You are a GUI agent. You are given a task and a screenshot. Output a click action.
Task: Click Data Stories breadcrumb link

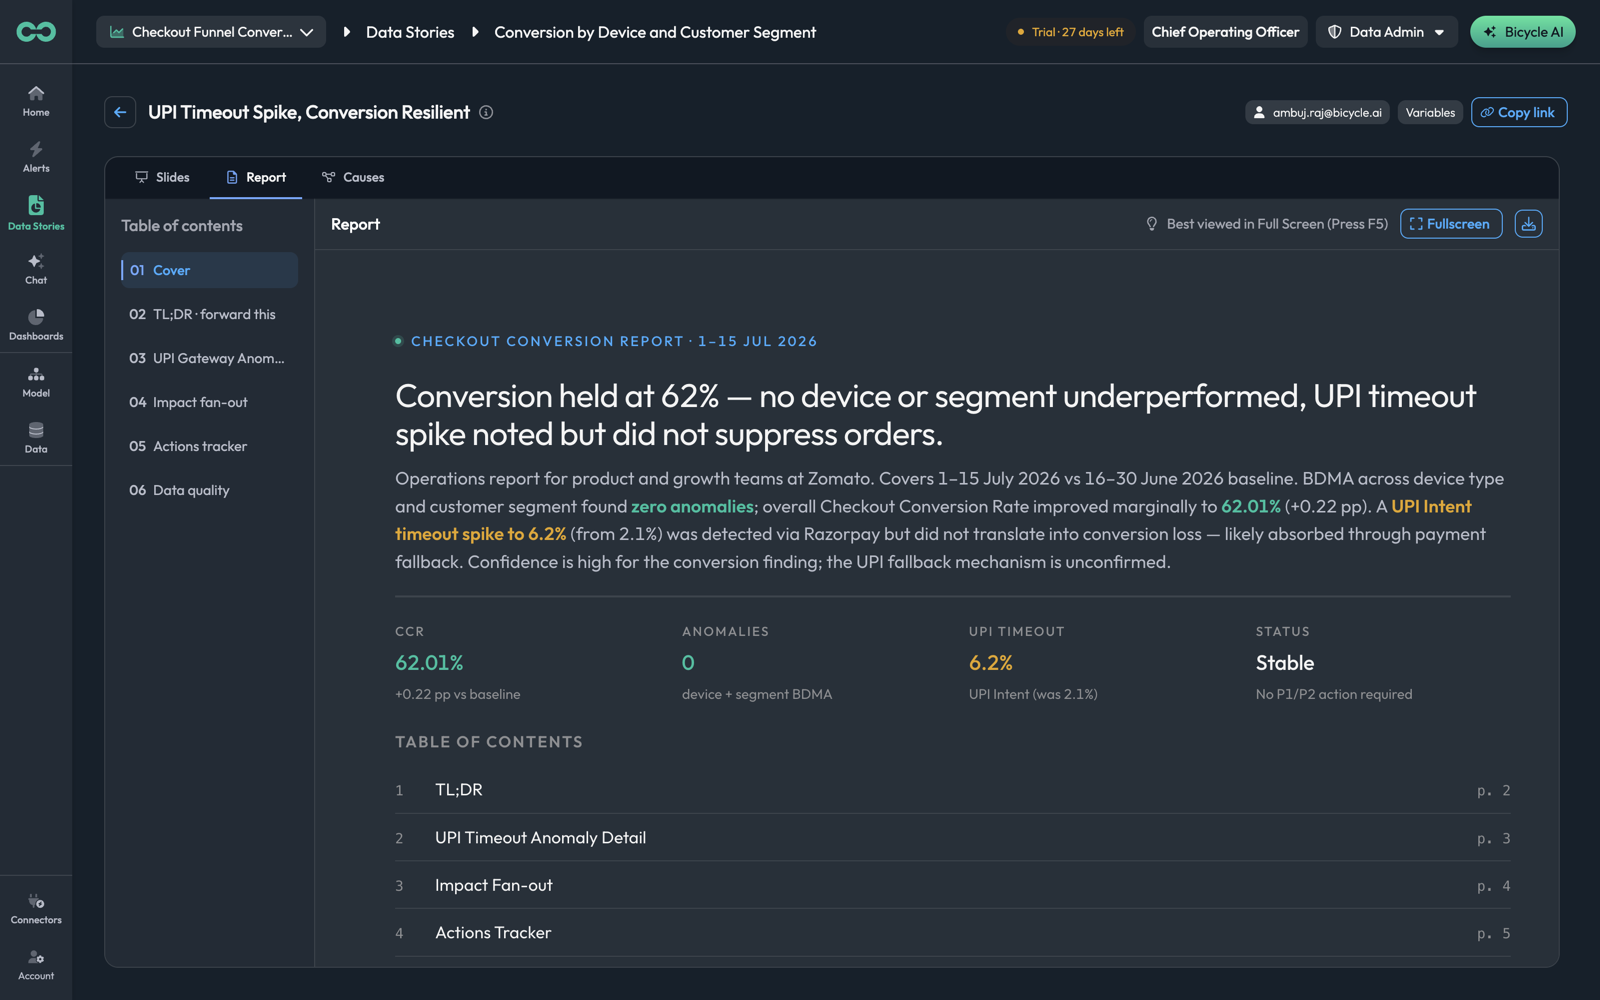click(x=410, y=32)
